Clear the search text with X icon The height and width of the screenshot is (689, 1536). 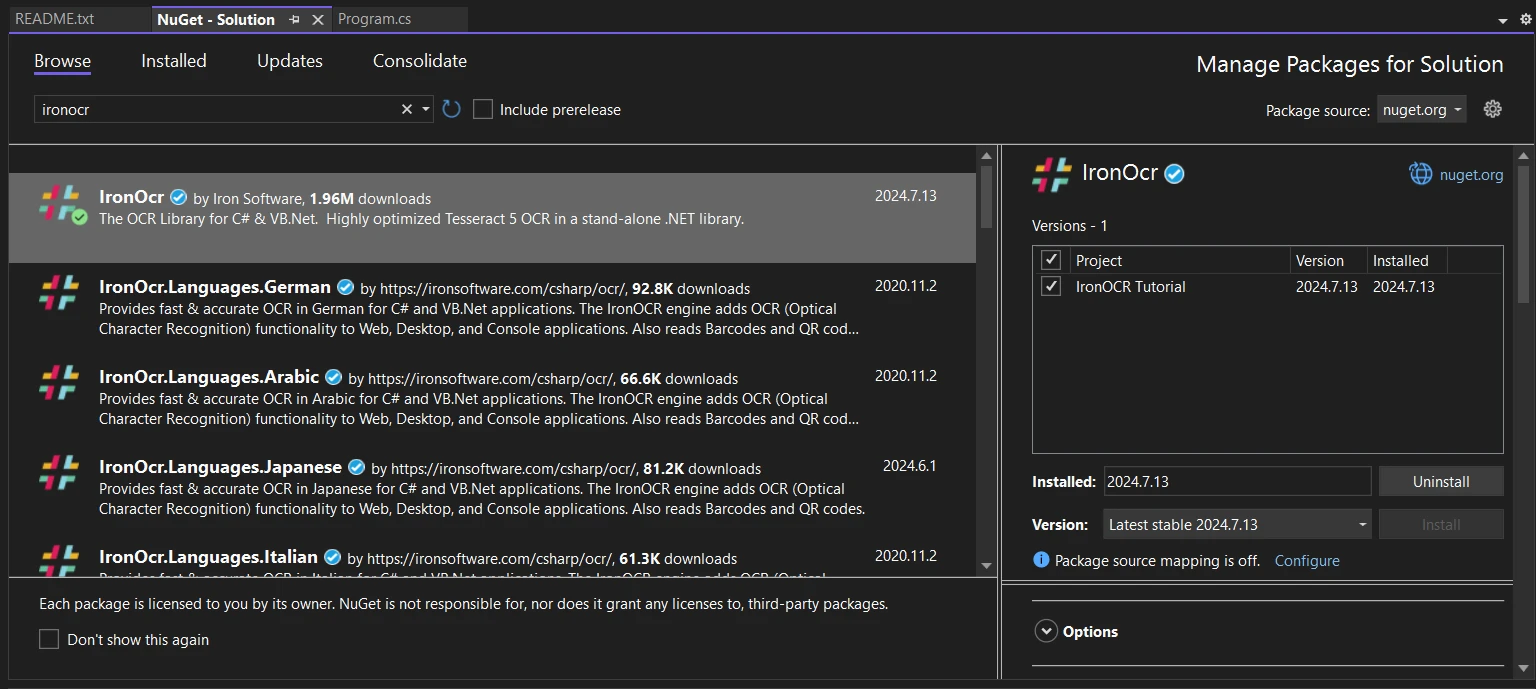coord(407,109)
